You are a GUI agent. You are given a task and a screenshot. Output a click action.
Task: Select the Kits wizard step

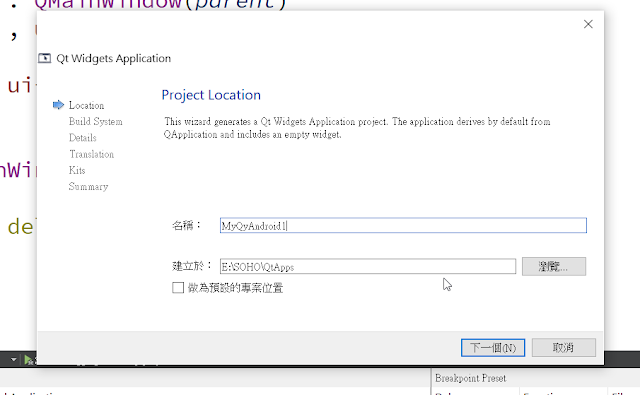point(77,170)
